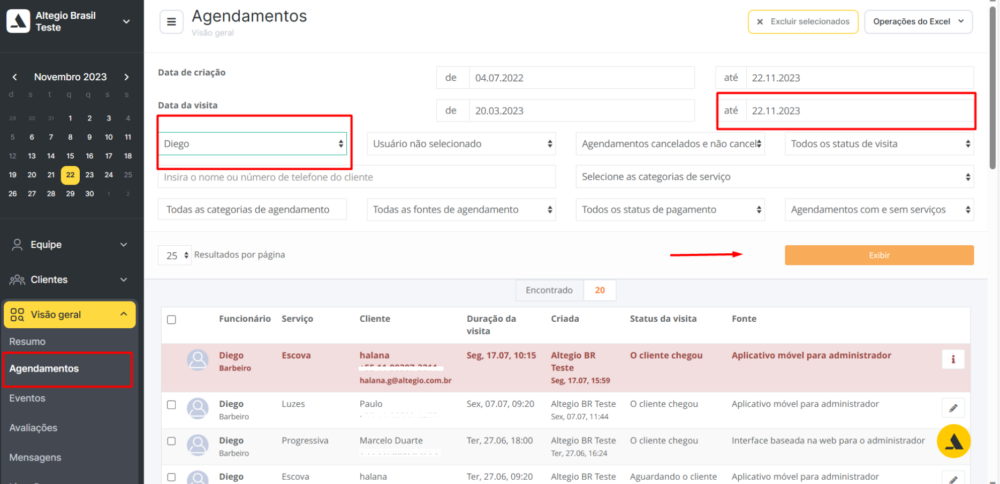Go to previous month in calendar
This screenshot has height=484, width=1000.
(x=15, y=77)
